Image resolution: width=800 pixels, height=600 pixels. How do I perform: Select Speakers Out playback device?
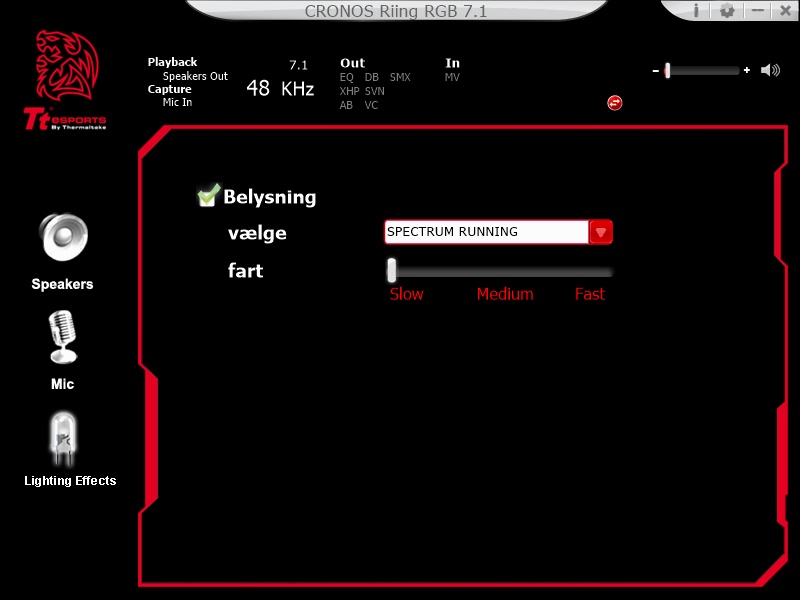pos(195,76)
